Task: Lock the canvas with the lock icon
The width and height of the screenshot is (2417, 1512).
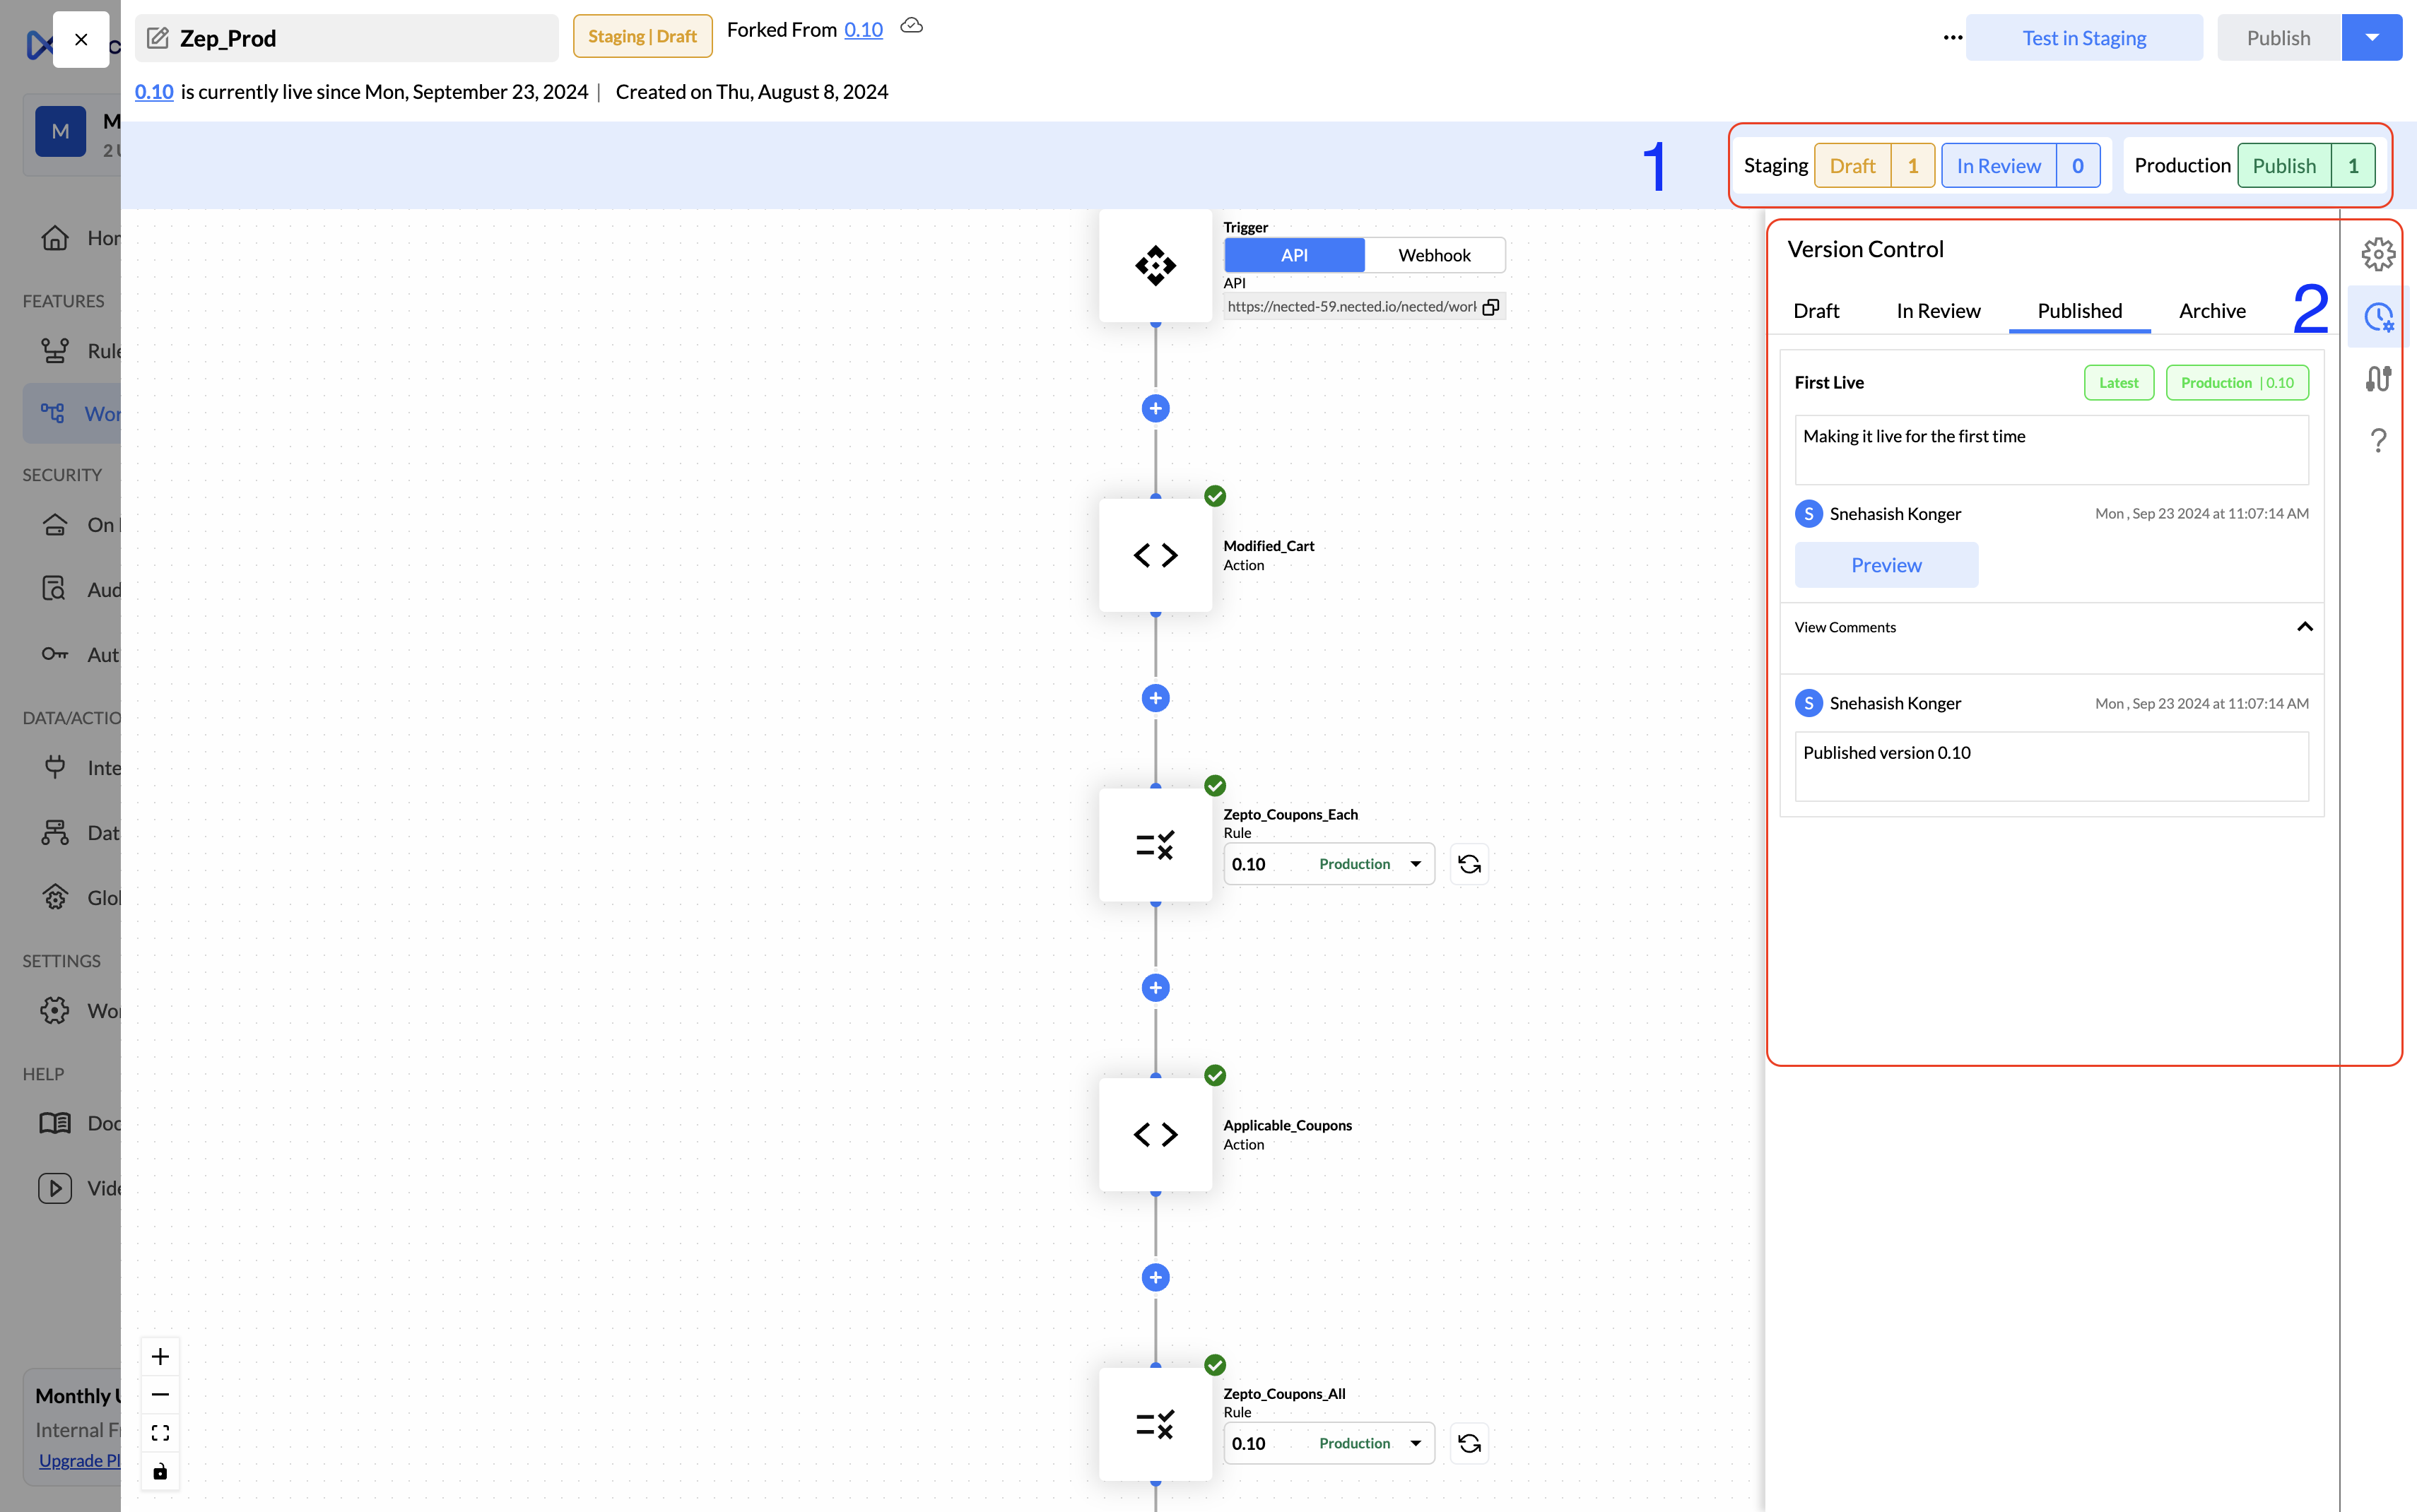Action: (x=160, y=1471)
